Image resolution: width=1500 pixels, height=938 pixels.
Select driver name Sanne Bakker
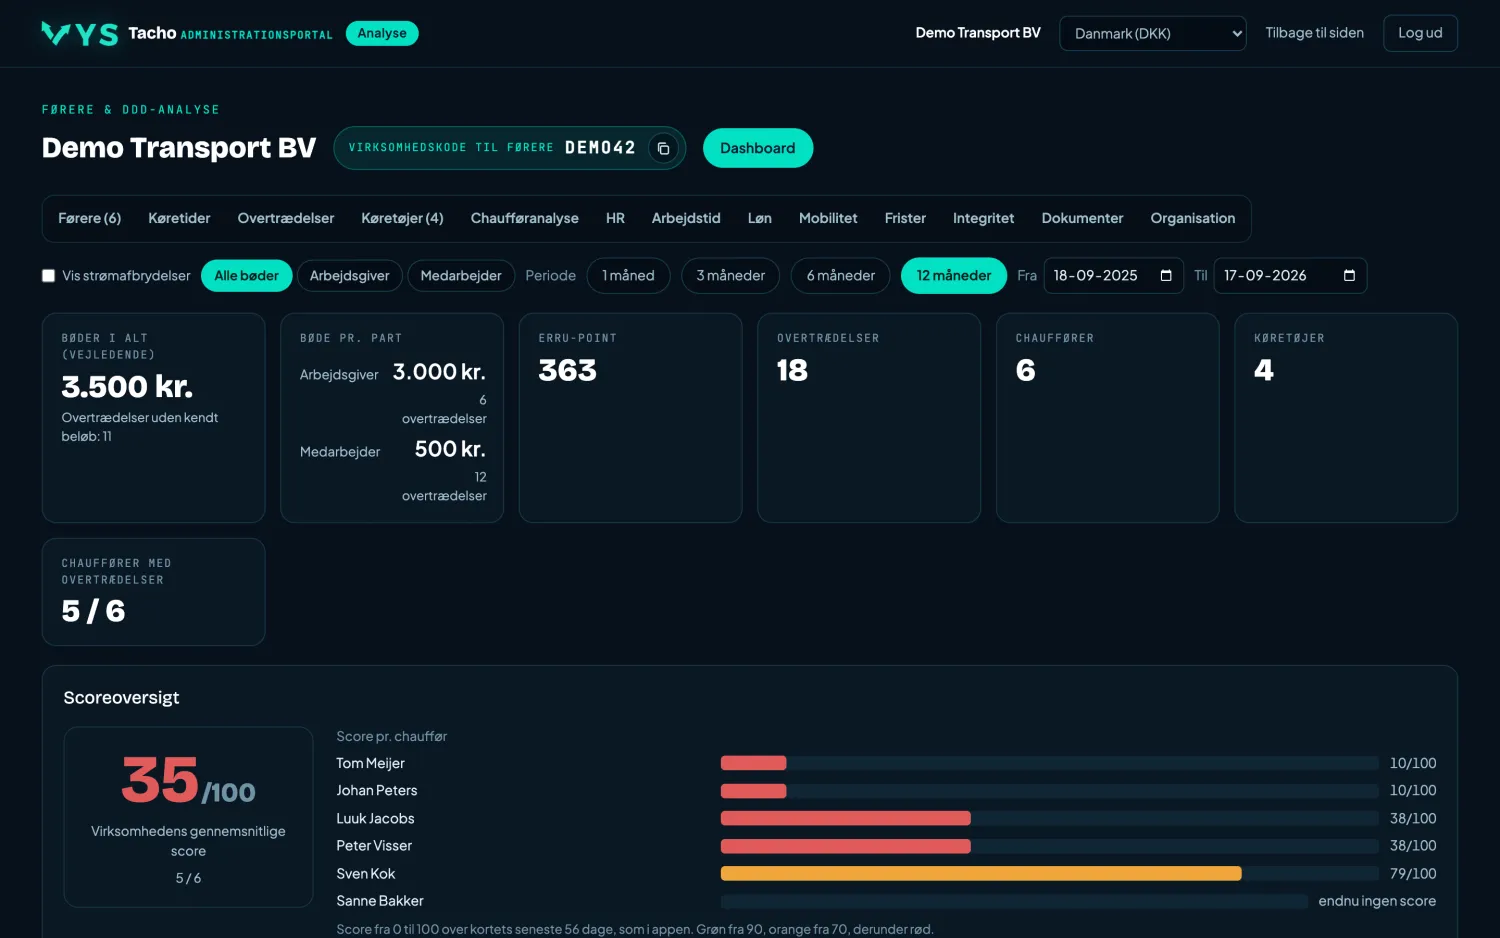380,901
